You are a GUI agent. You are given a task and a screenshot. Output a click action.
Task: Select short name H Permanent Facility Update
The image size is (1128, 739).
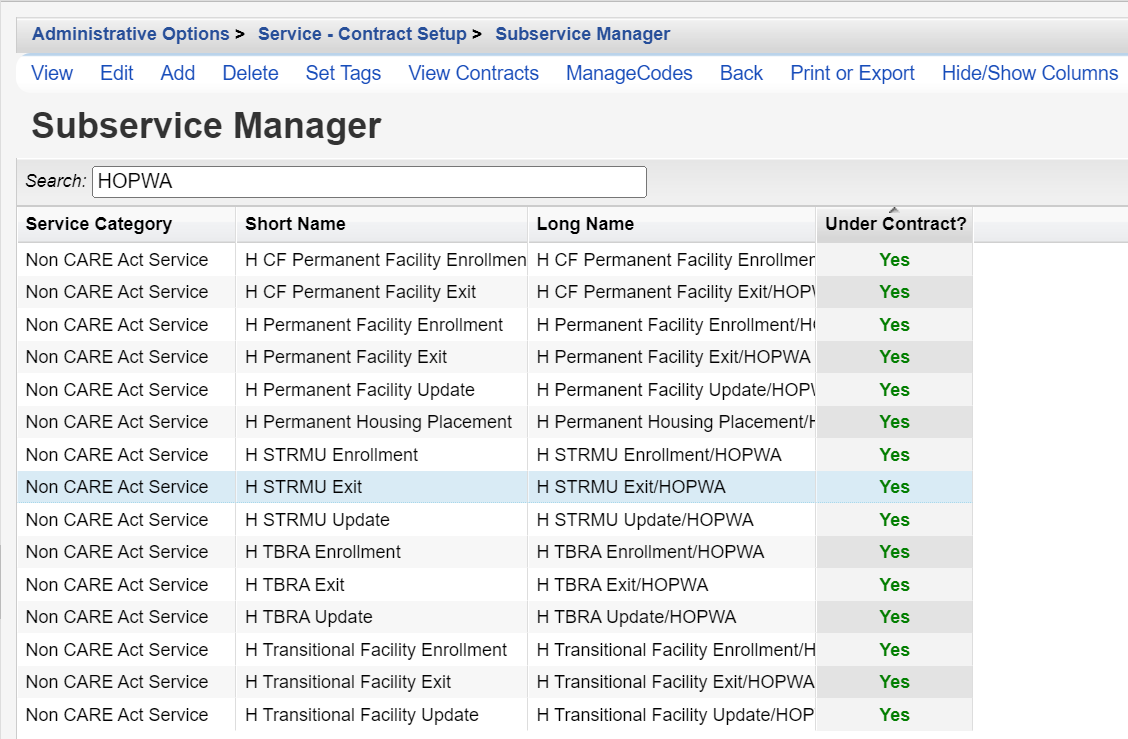point(360,390)
